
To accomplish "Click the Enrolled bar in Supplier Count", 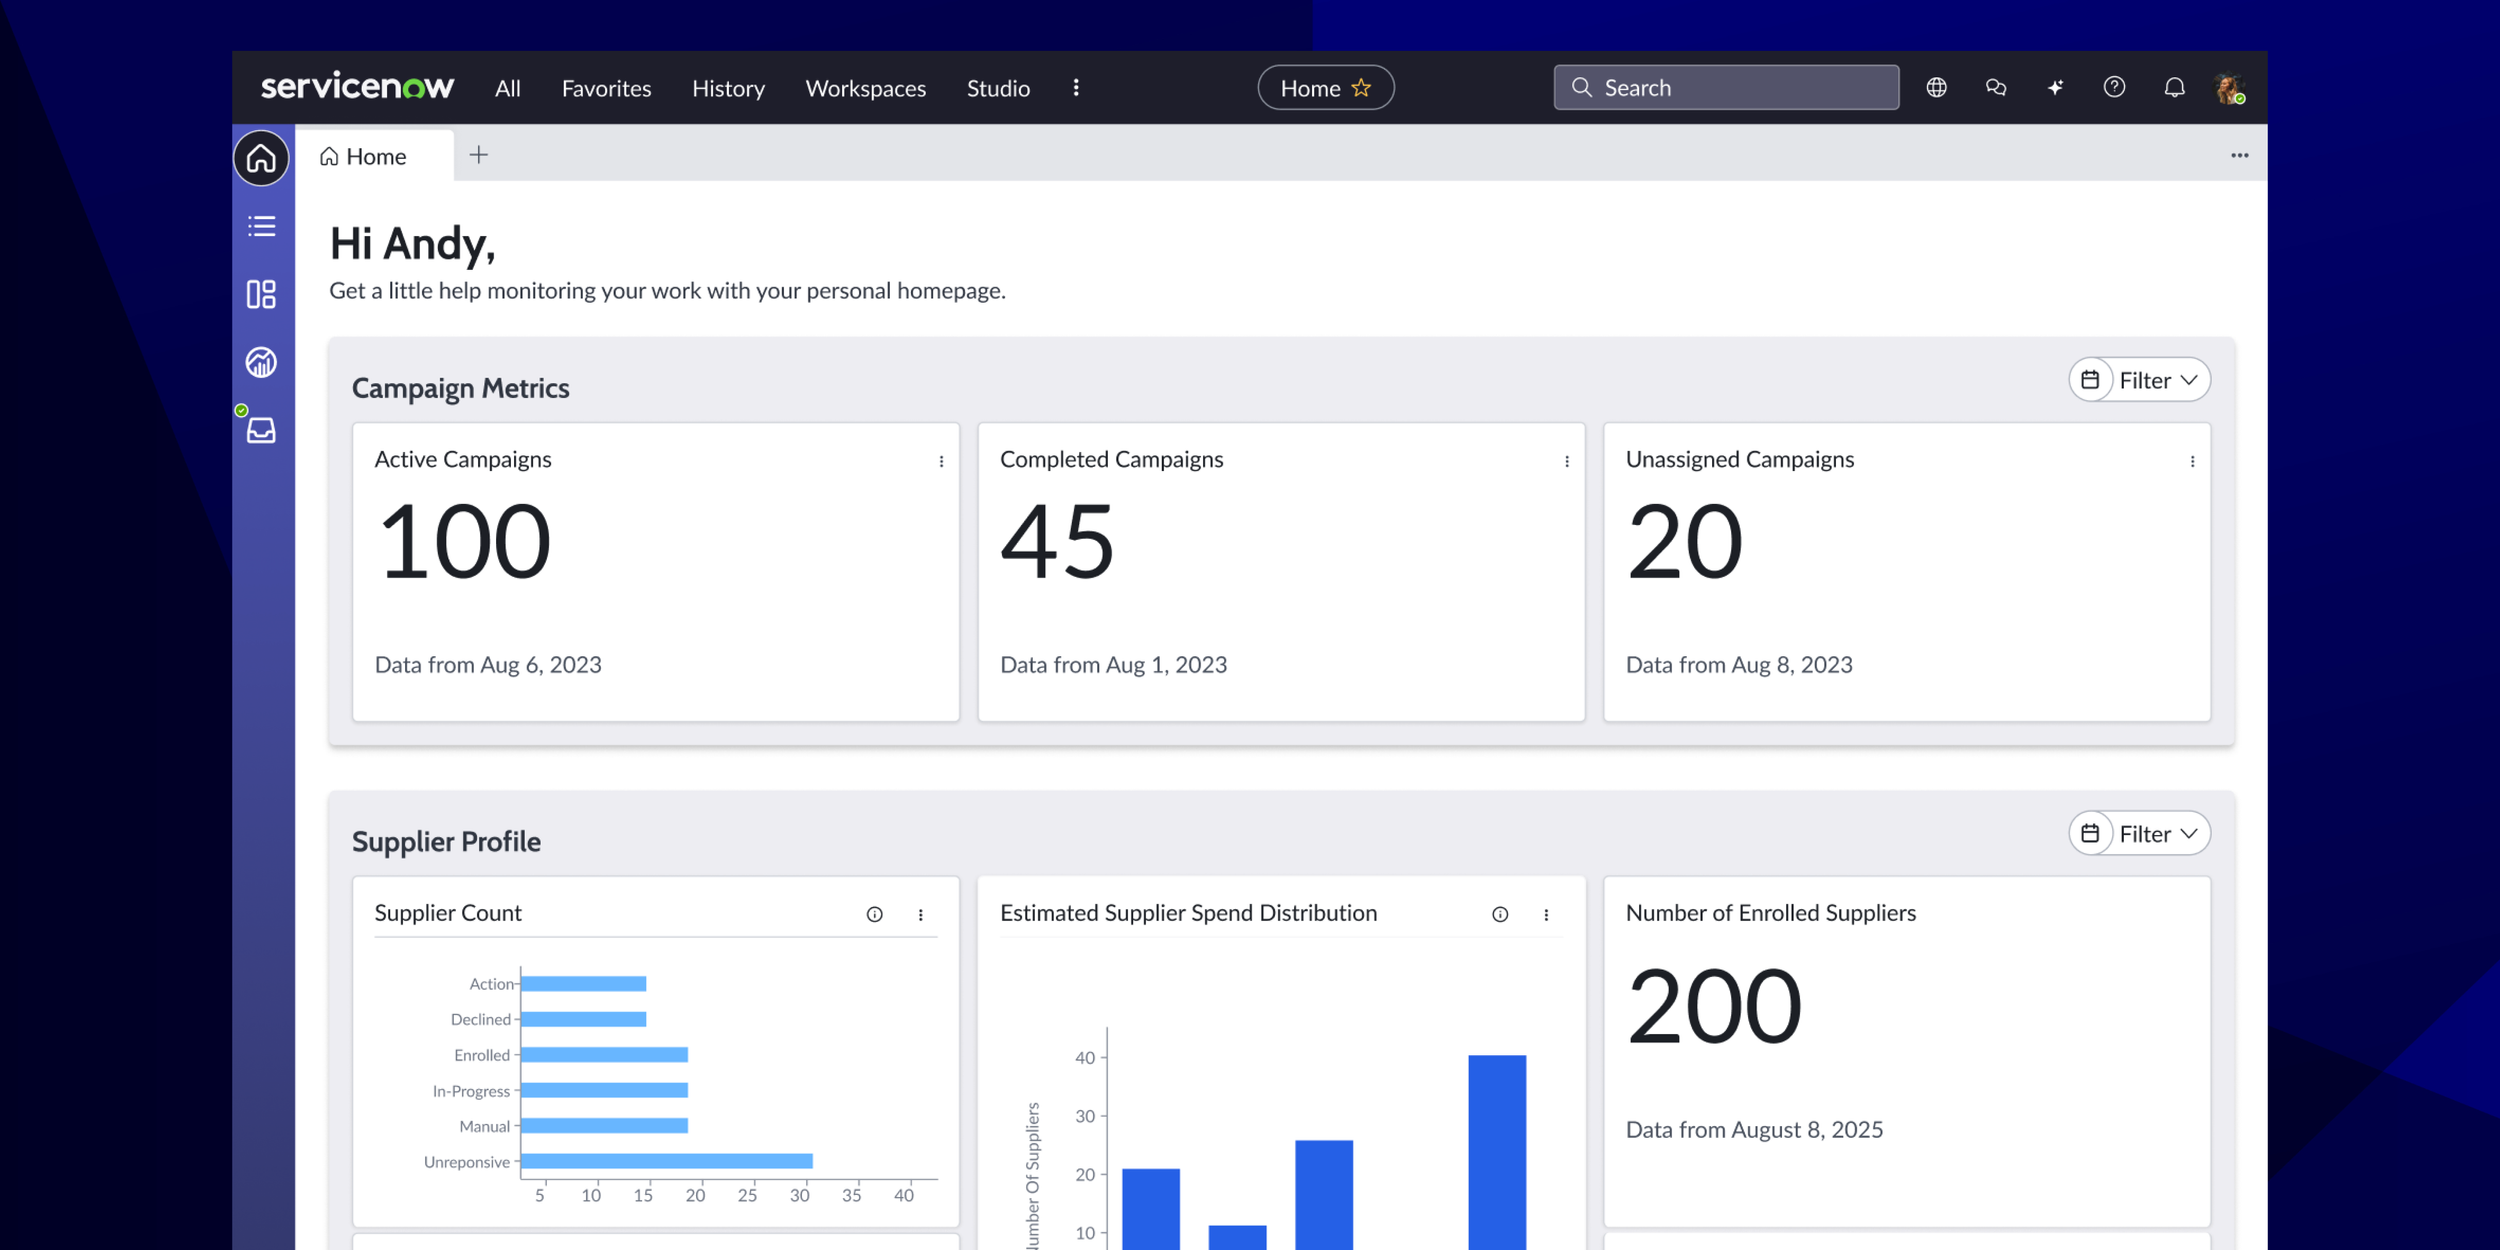I will [604, 1055].
